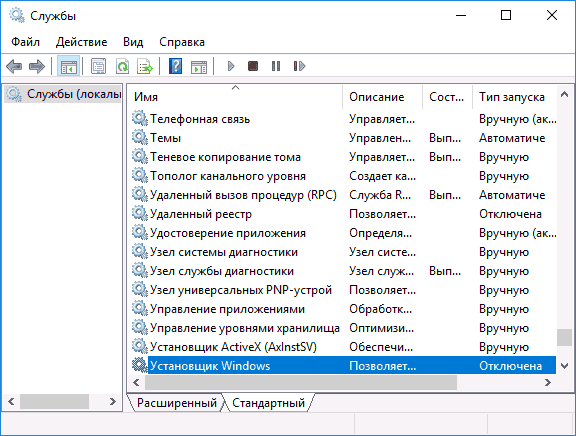Click the Forward arrow toolbar icon

coord(37,66)
